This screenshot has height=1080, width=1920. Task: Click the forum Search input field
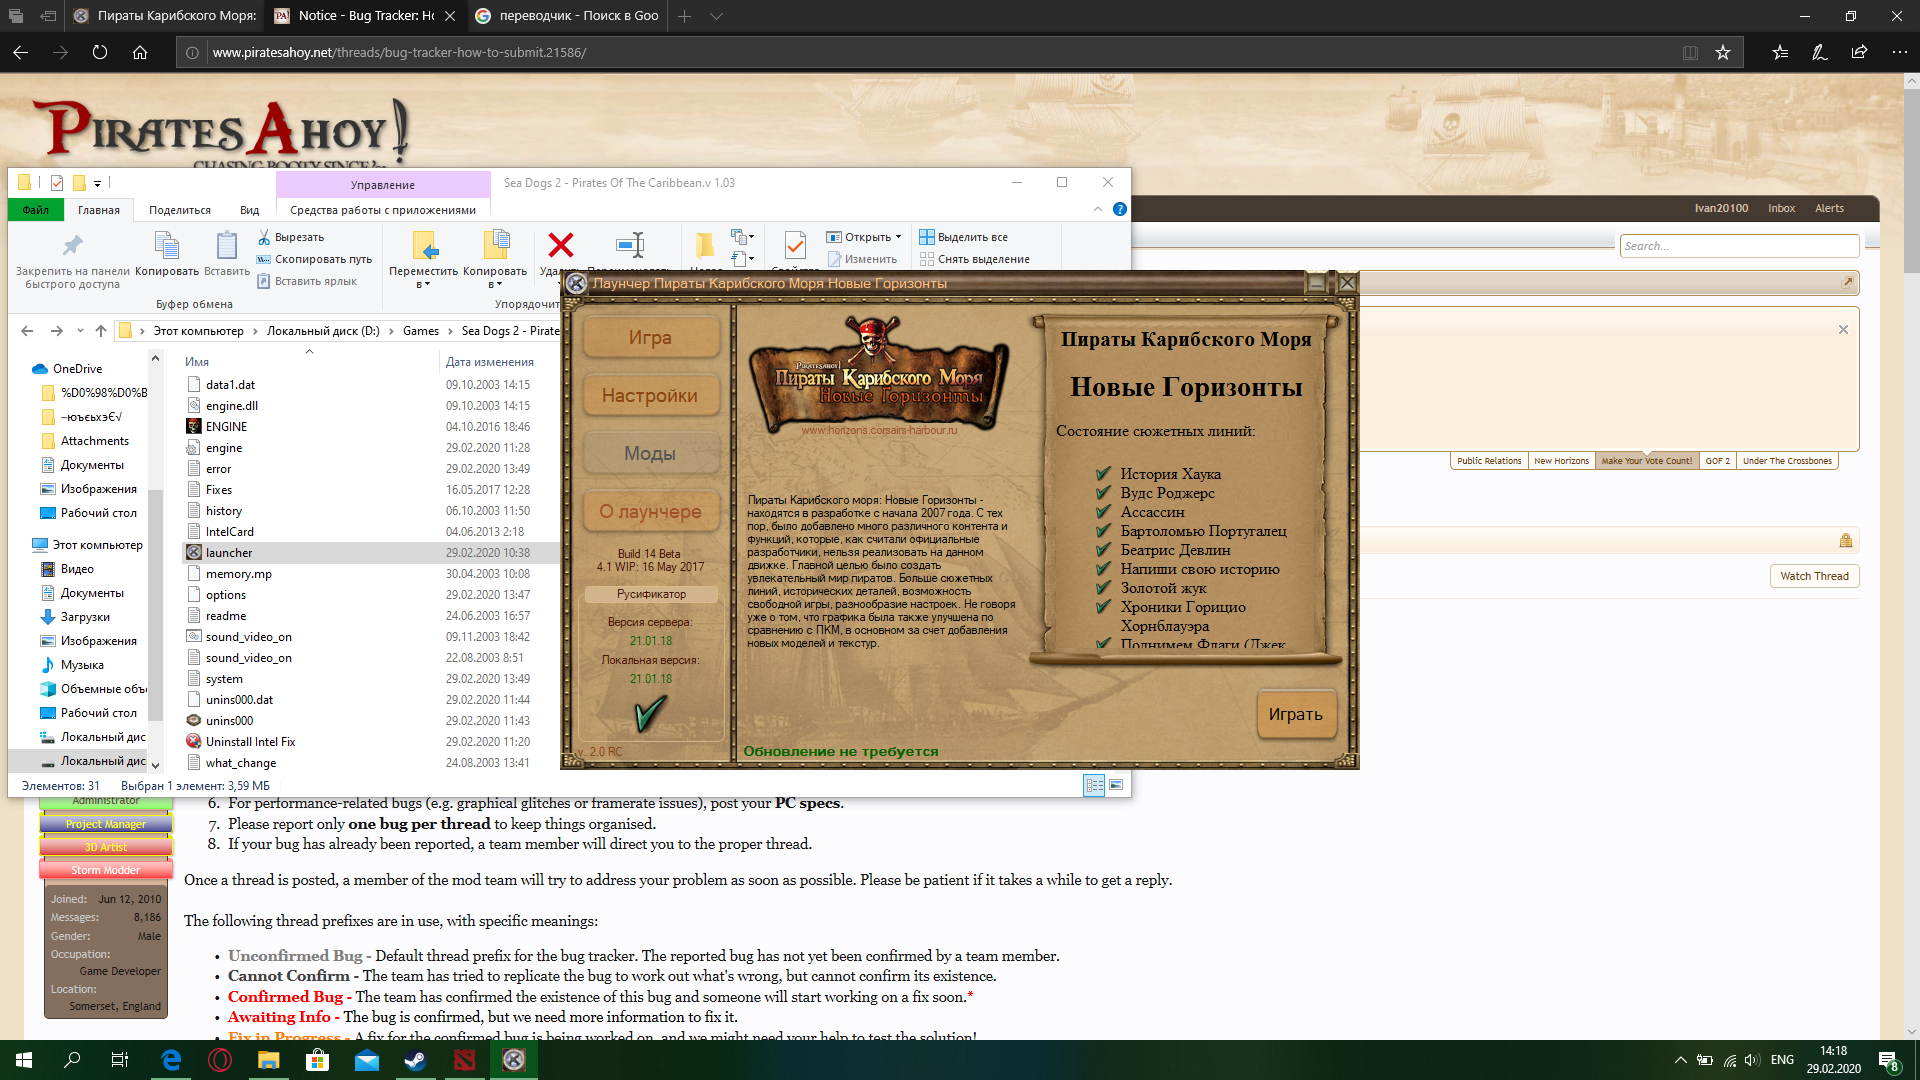coord(1739,246)
